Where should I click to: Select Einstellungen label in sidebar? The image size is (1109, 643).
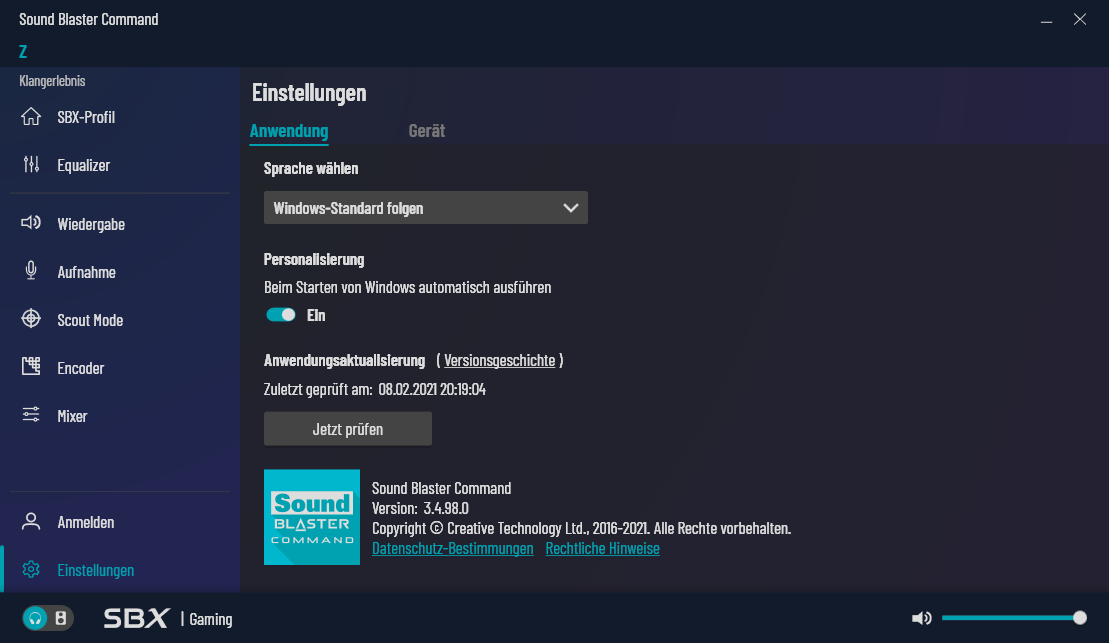coord(95,570)
